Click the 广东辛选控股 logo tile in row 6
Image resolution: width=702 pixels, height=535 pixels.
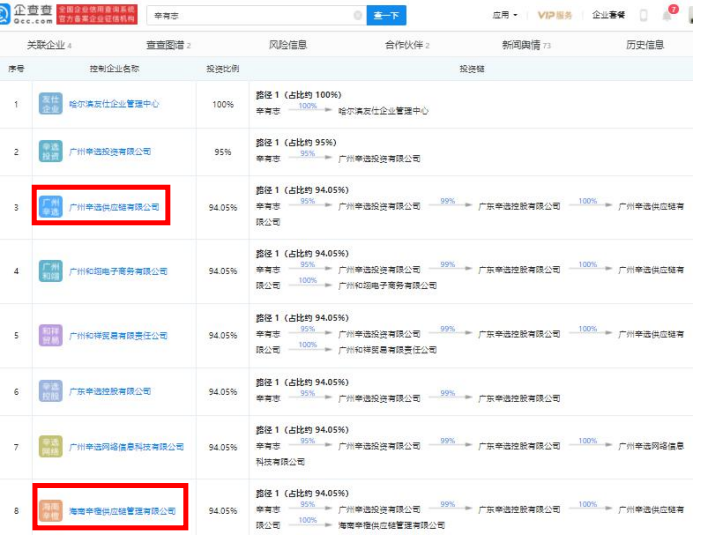point(51,391)
